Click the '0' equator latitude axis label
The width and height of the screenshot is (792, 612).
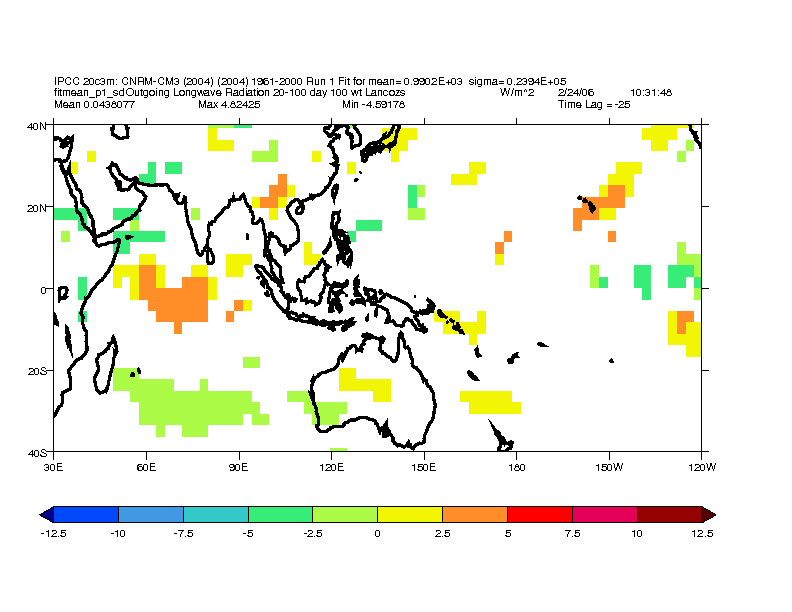[x=43, y=290]
